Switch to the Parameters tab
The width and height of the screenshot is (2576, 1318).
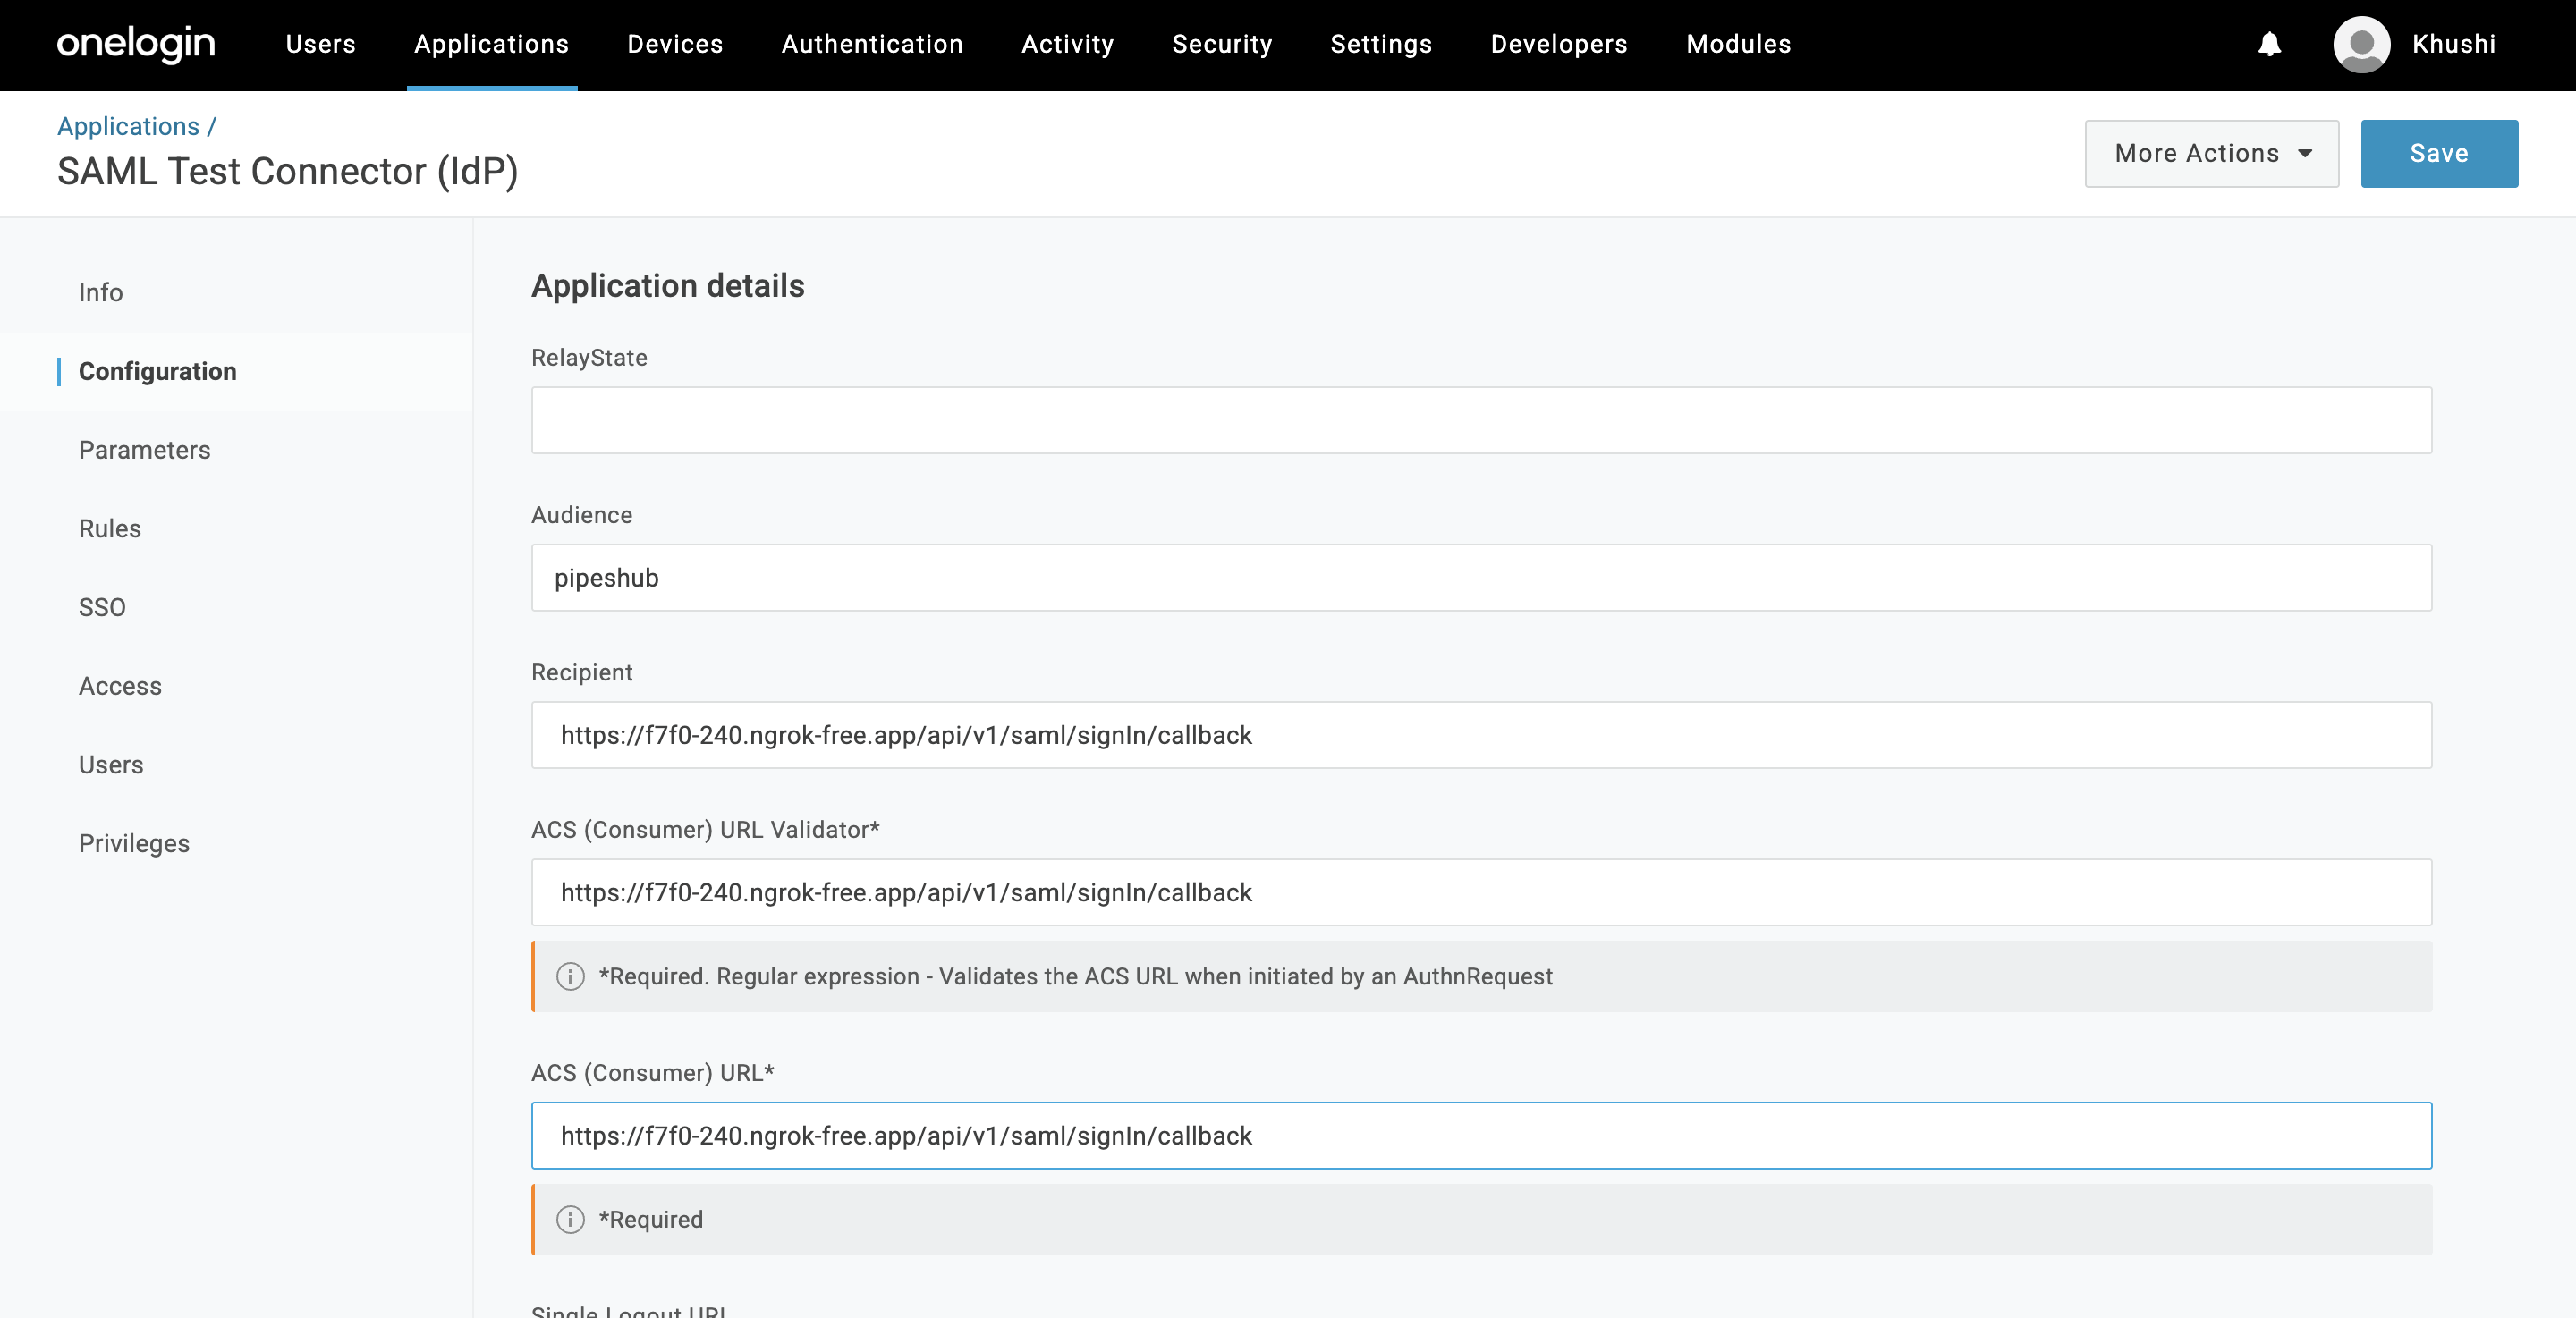pos(144,450)
